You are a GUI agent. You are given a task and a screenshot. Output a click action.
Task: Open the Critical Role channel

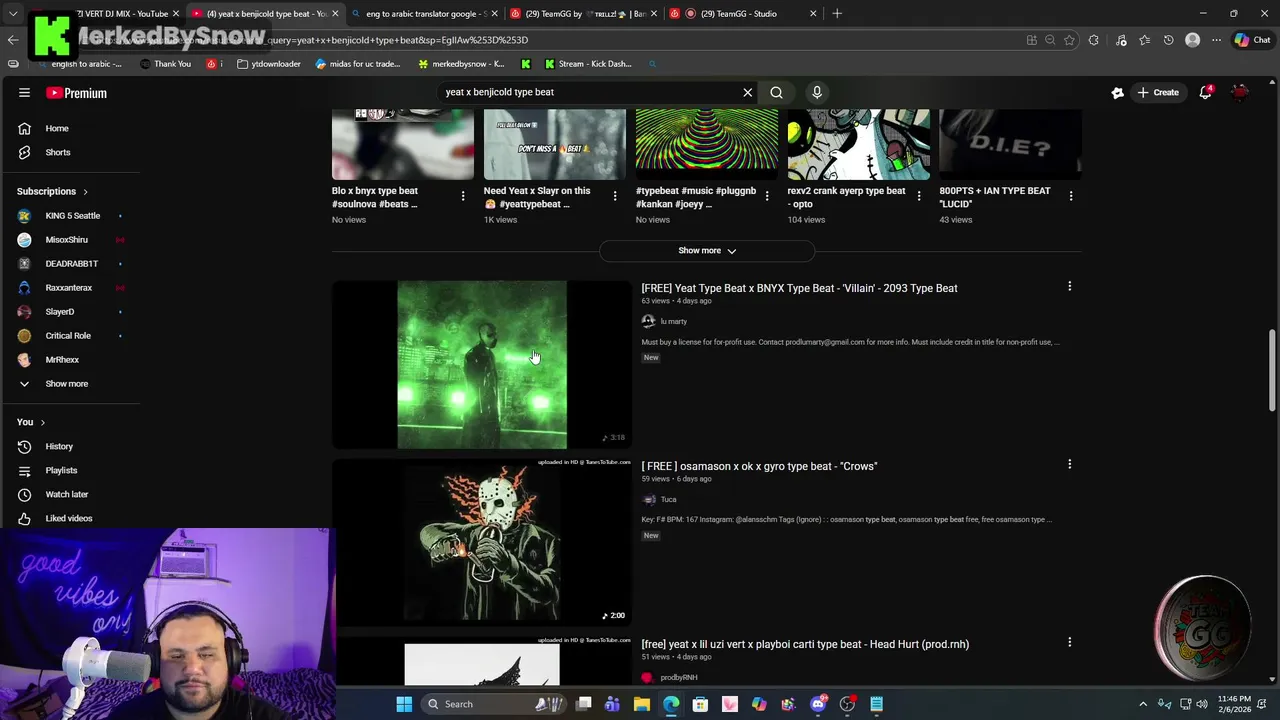point(68,335)
